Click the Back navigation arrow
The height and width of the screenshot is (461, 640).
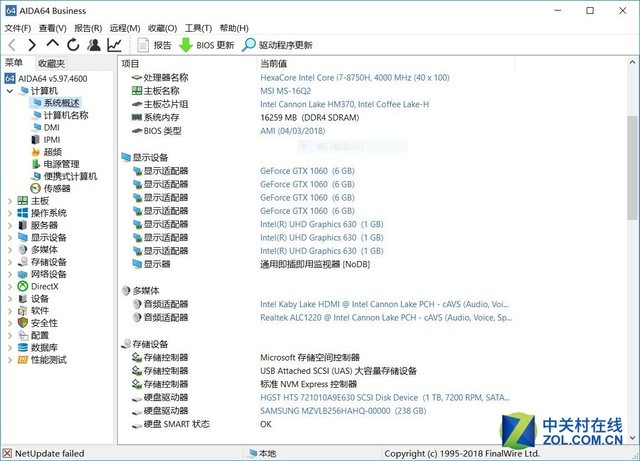tap(12, 45)
